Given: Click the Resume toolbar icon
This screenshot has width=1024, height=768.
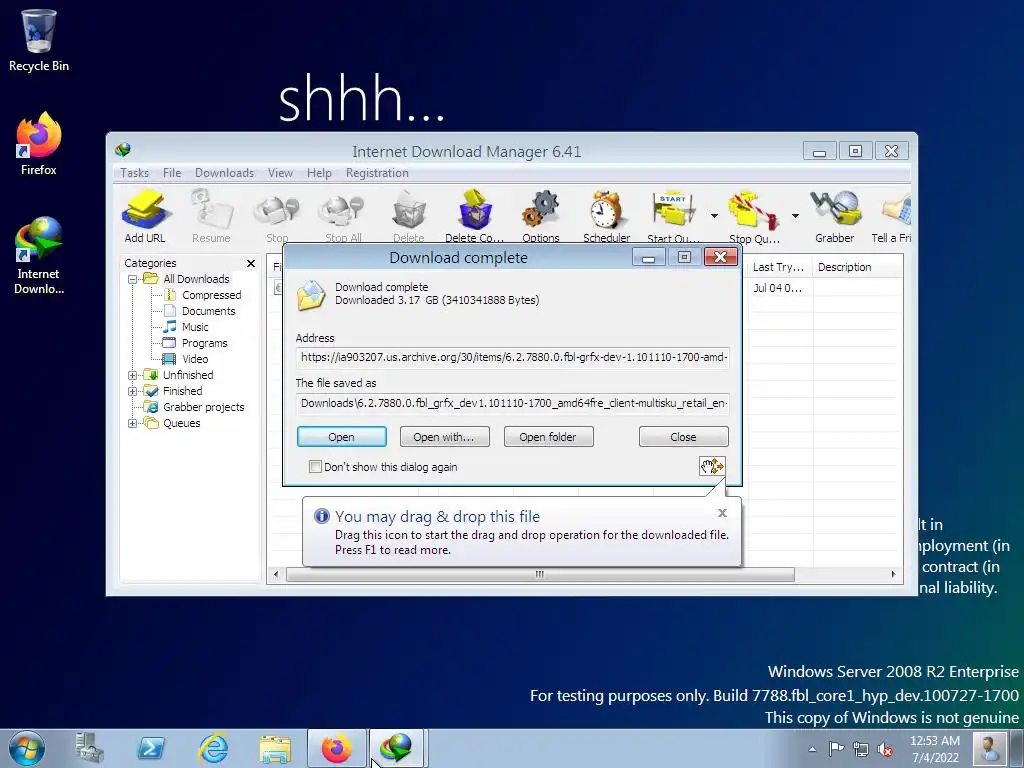Looking at the screenshot, I should pyautogui.click(x=211, y=216).
